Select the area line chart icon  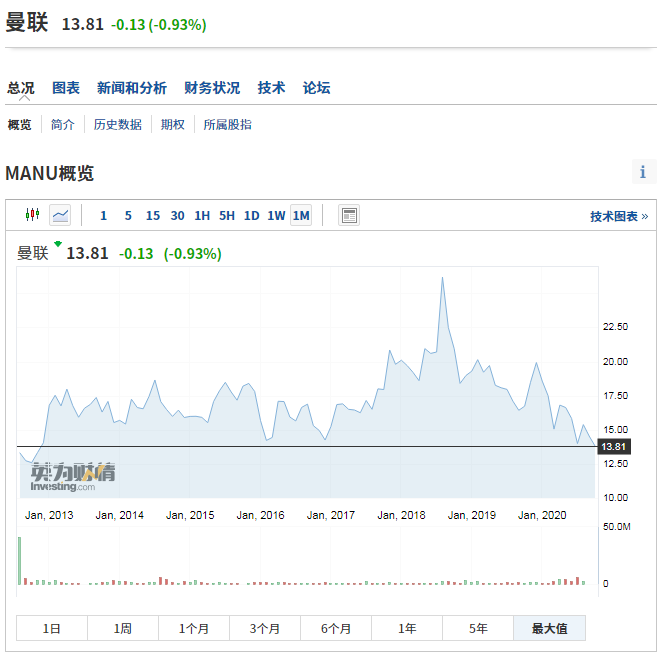61,215
